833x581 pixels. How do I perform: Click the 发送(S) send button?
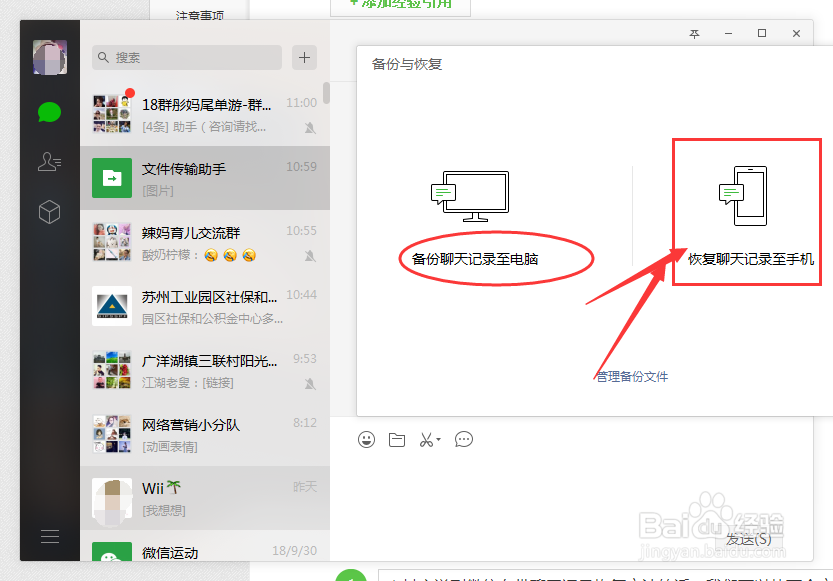point(749,539)
